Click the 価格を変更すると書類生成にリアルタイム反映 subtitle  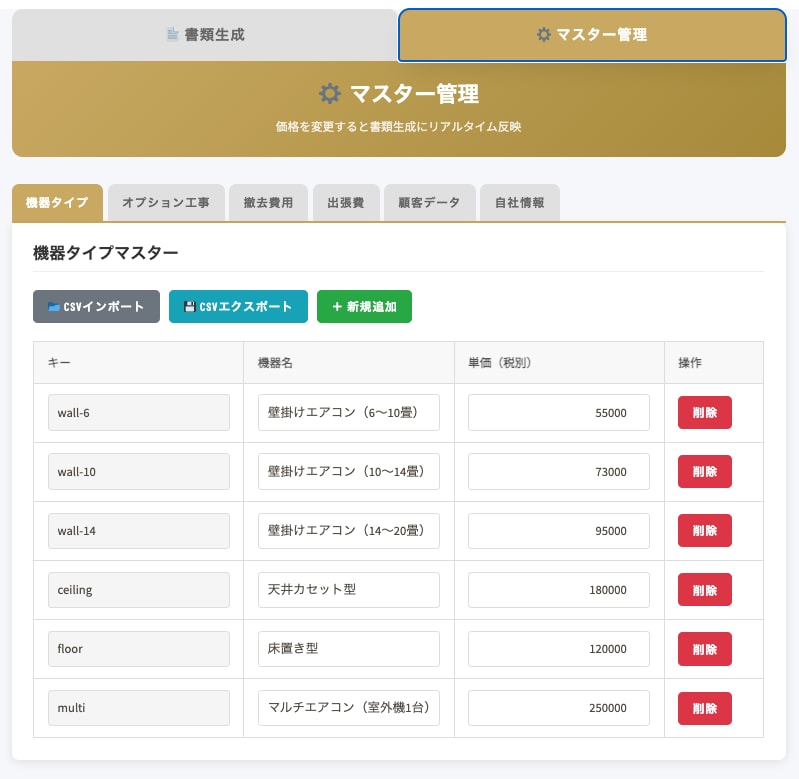398,127
